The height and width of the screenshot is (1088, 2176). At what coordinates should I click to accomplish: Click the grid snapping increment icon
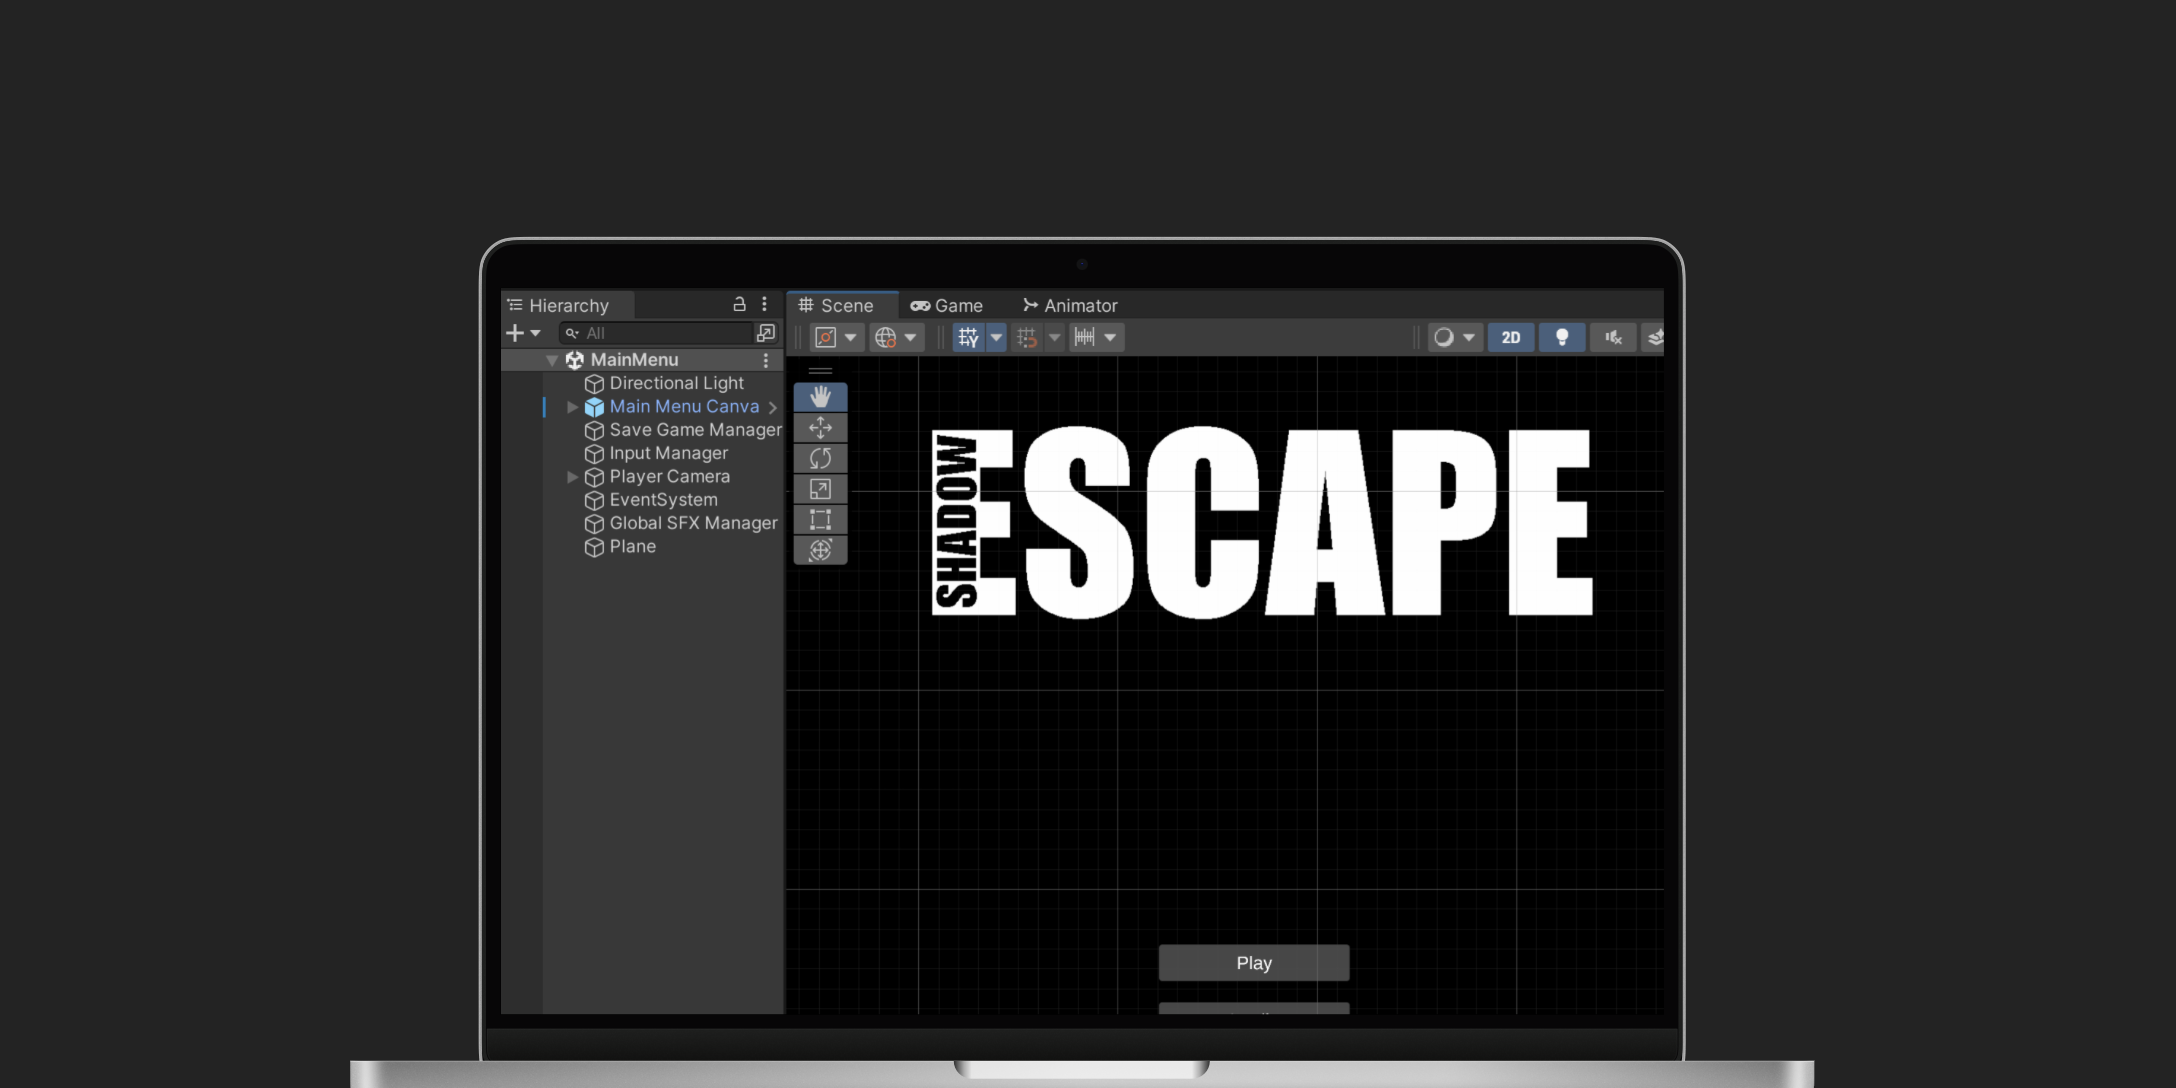1027,338
